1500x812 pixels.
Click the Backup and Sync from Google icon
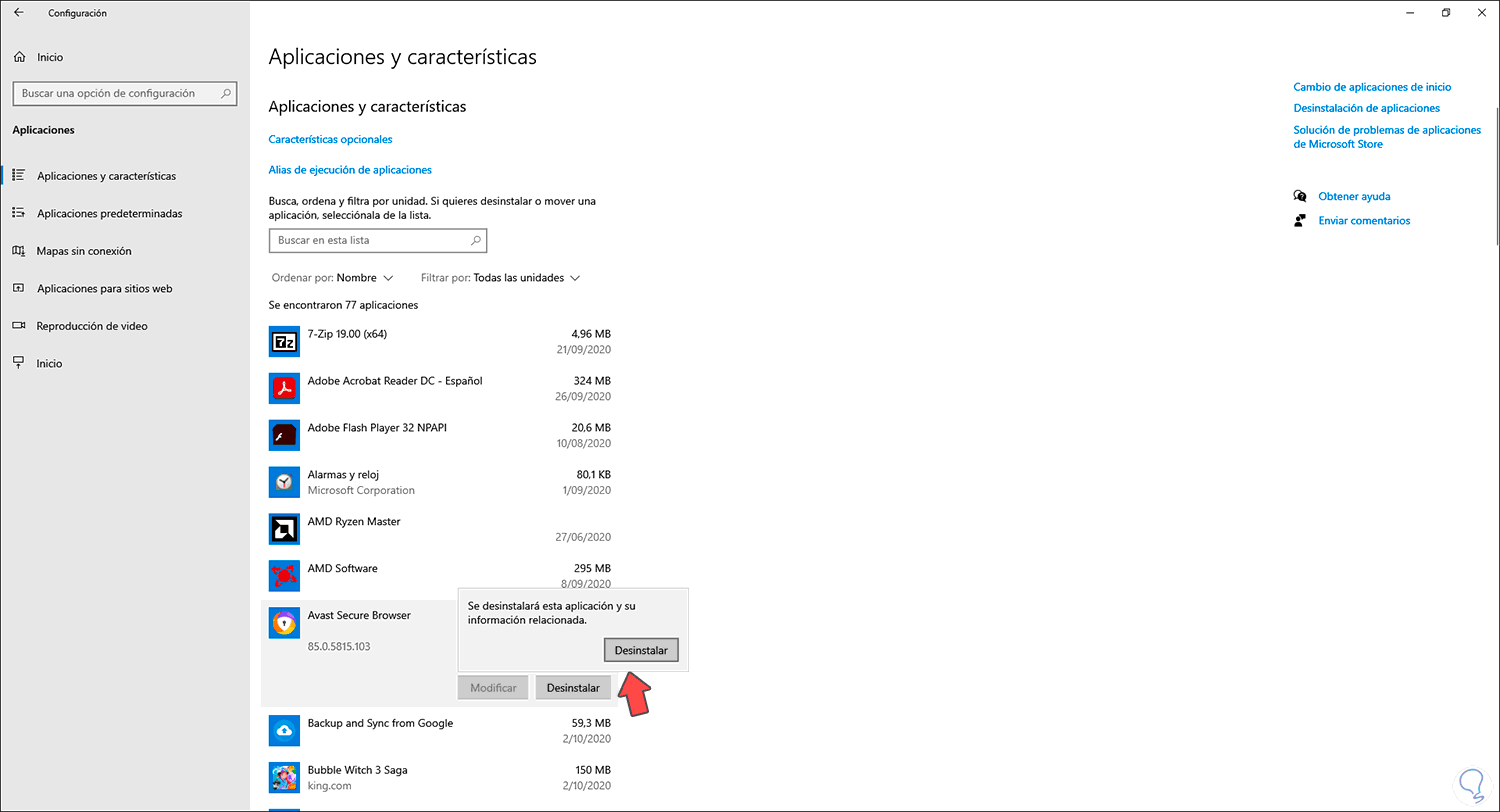point(284,730)
